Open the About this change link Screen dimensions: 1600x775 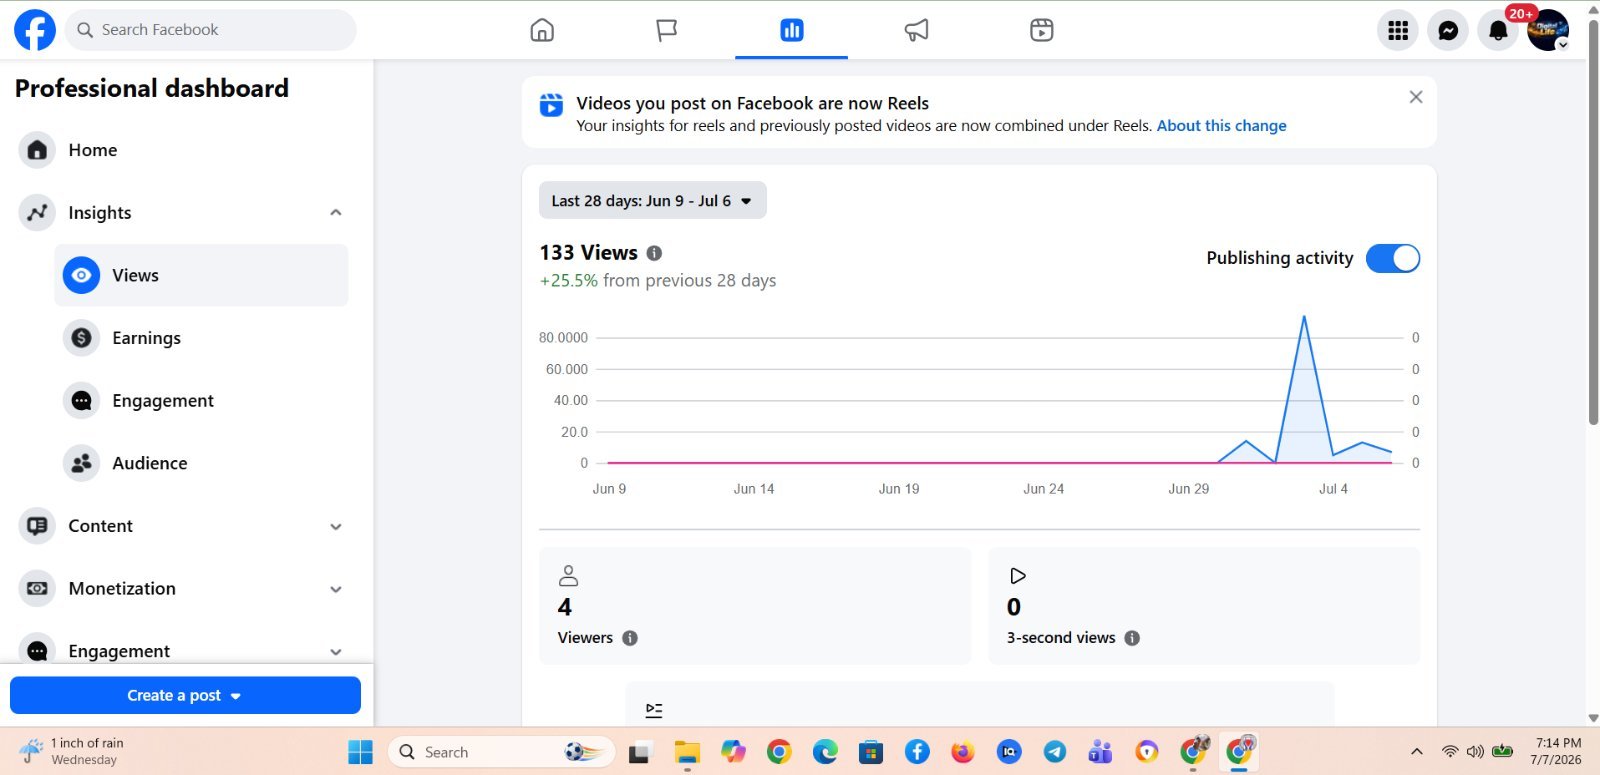[1222, 126]
